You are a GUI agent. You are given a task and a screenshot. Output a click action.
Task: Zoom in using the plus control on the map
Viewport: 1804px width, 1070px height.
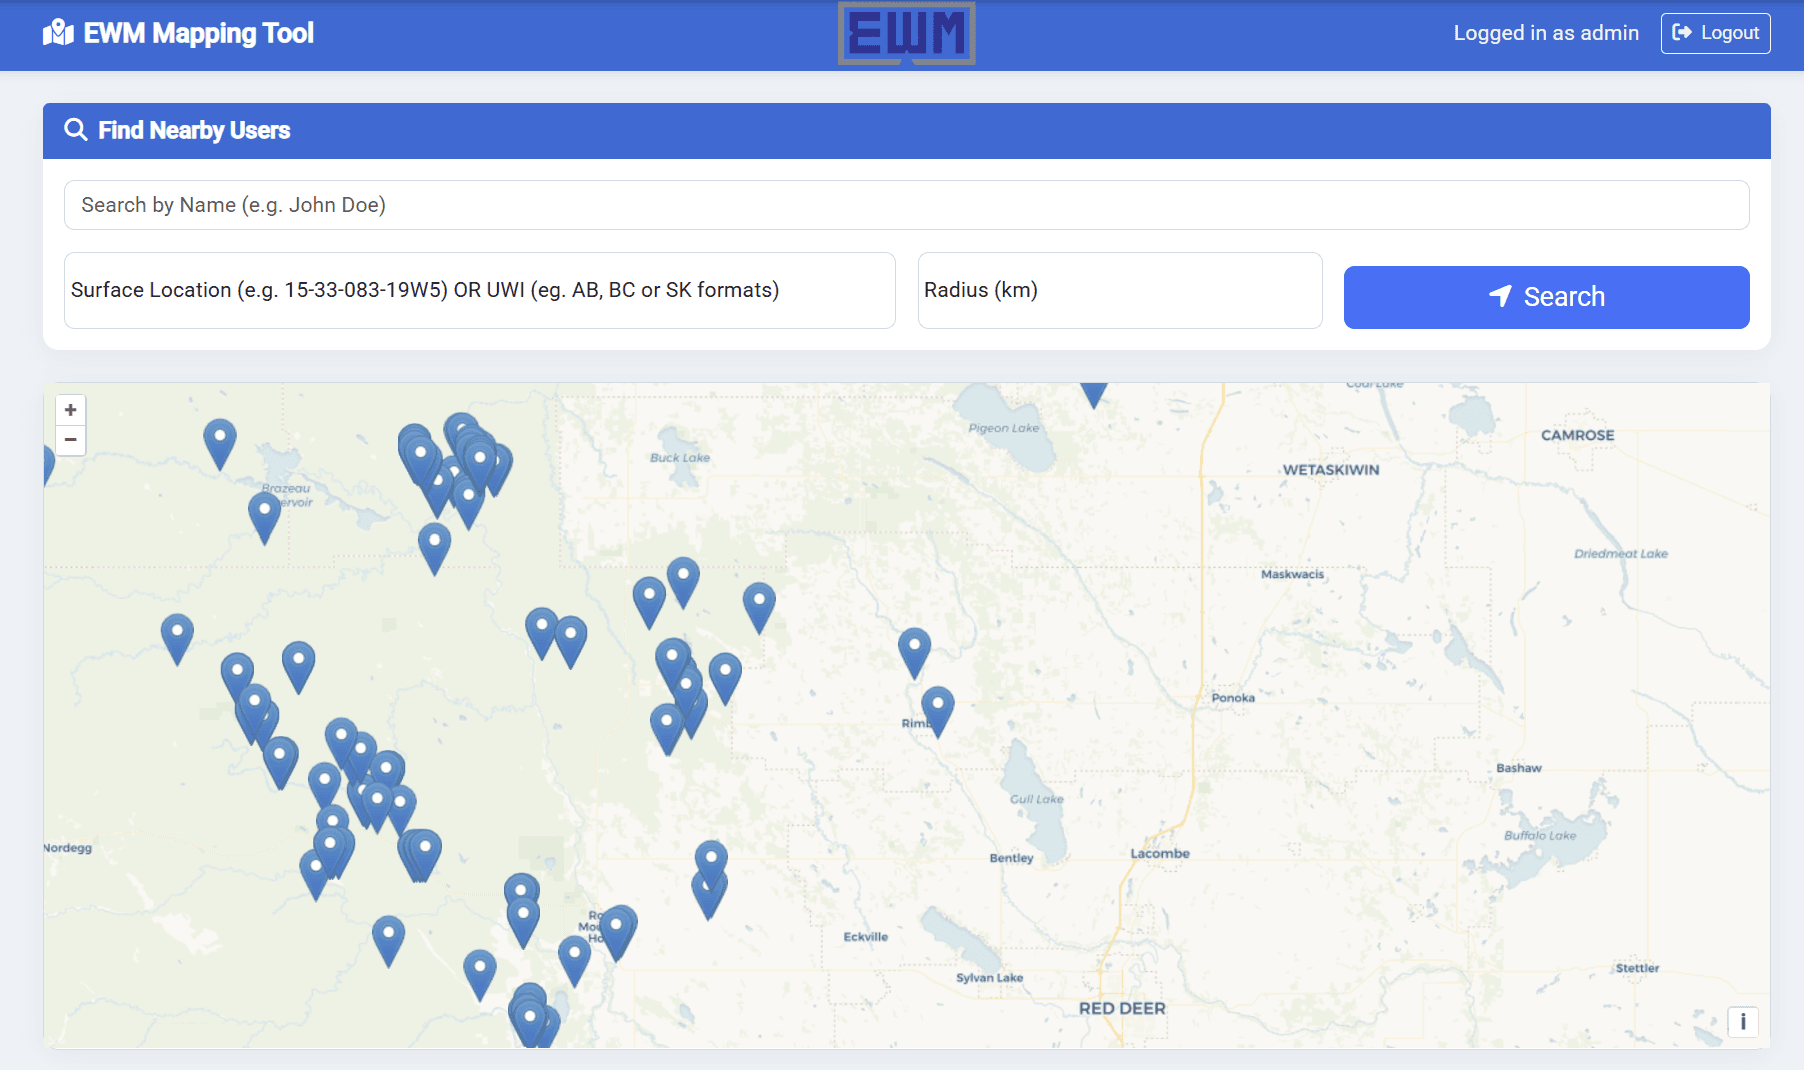click(70, 410)
